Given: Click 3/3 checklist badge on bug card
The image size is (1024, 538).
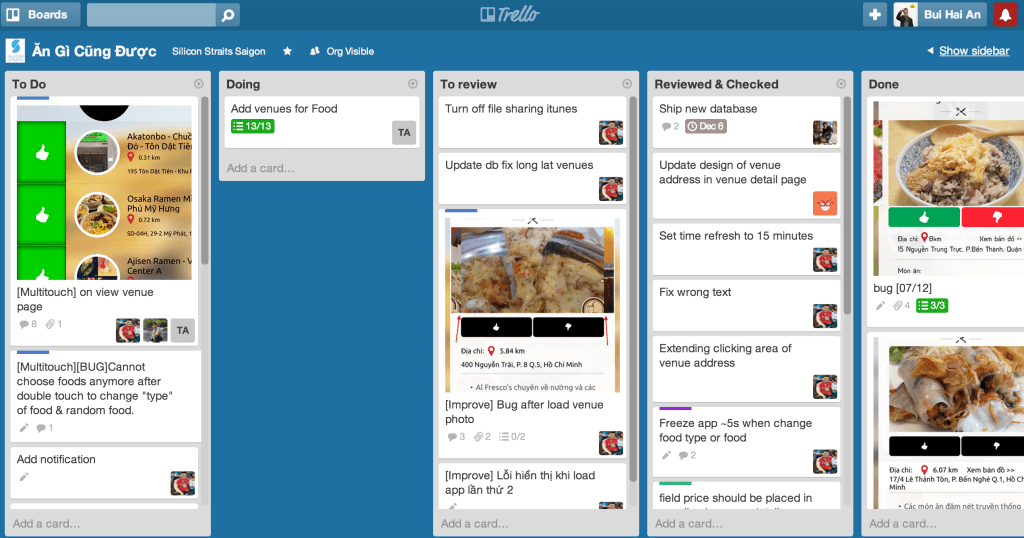Looking at the screenshot, I should coord(931,306).
